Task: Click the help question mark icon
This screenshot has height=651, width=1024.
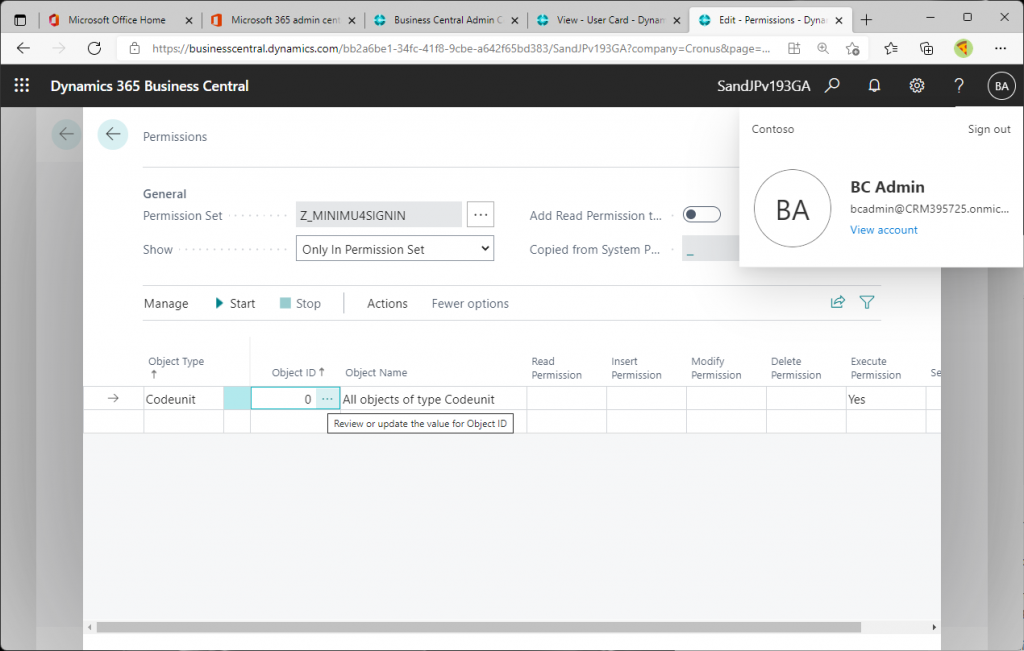Action: [x=959, y=86]
